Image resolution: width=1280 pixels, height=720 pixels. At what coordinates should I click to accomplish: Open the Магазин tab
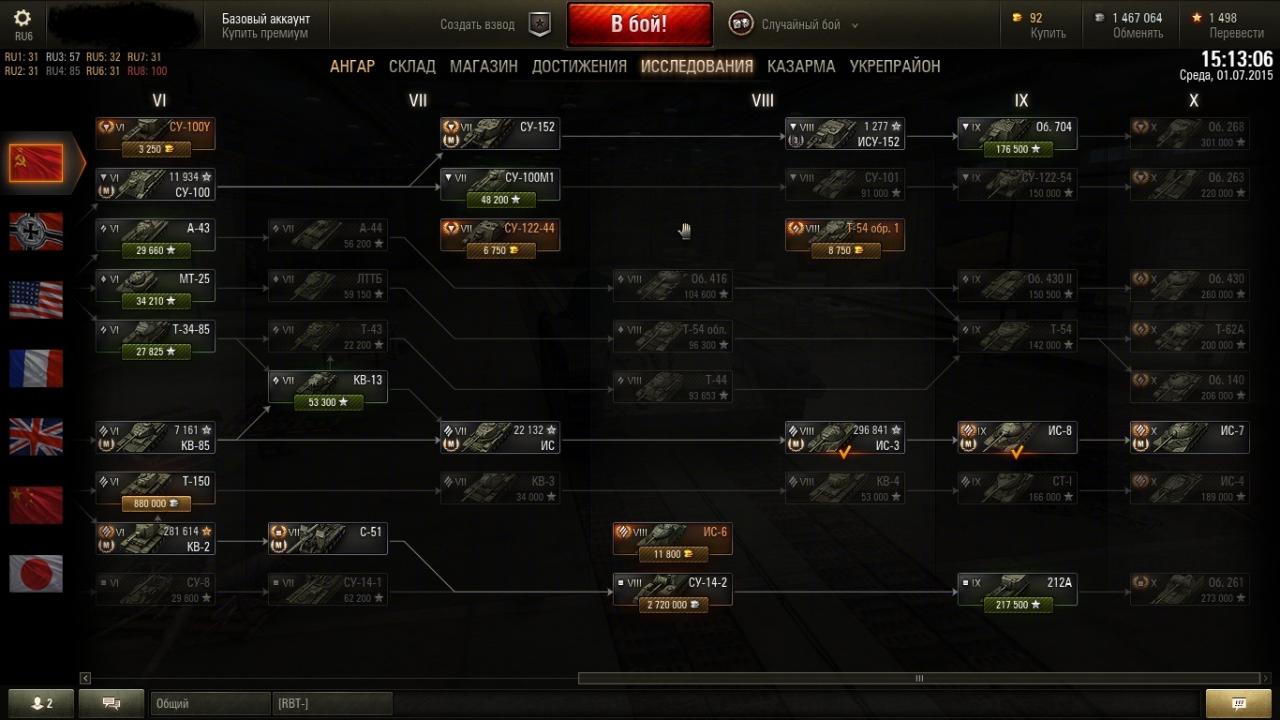(484, 66)
